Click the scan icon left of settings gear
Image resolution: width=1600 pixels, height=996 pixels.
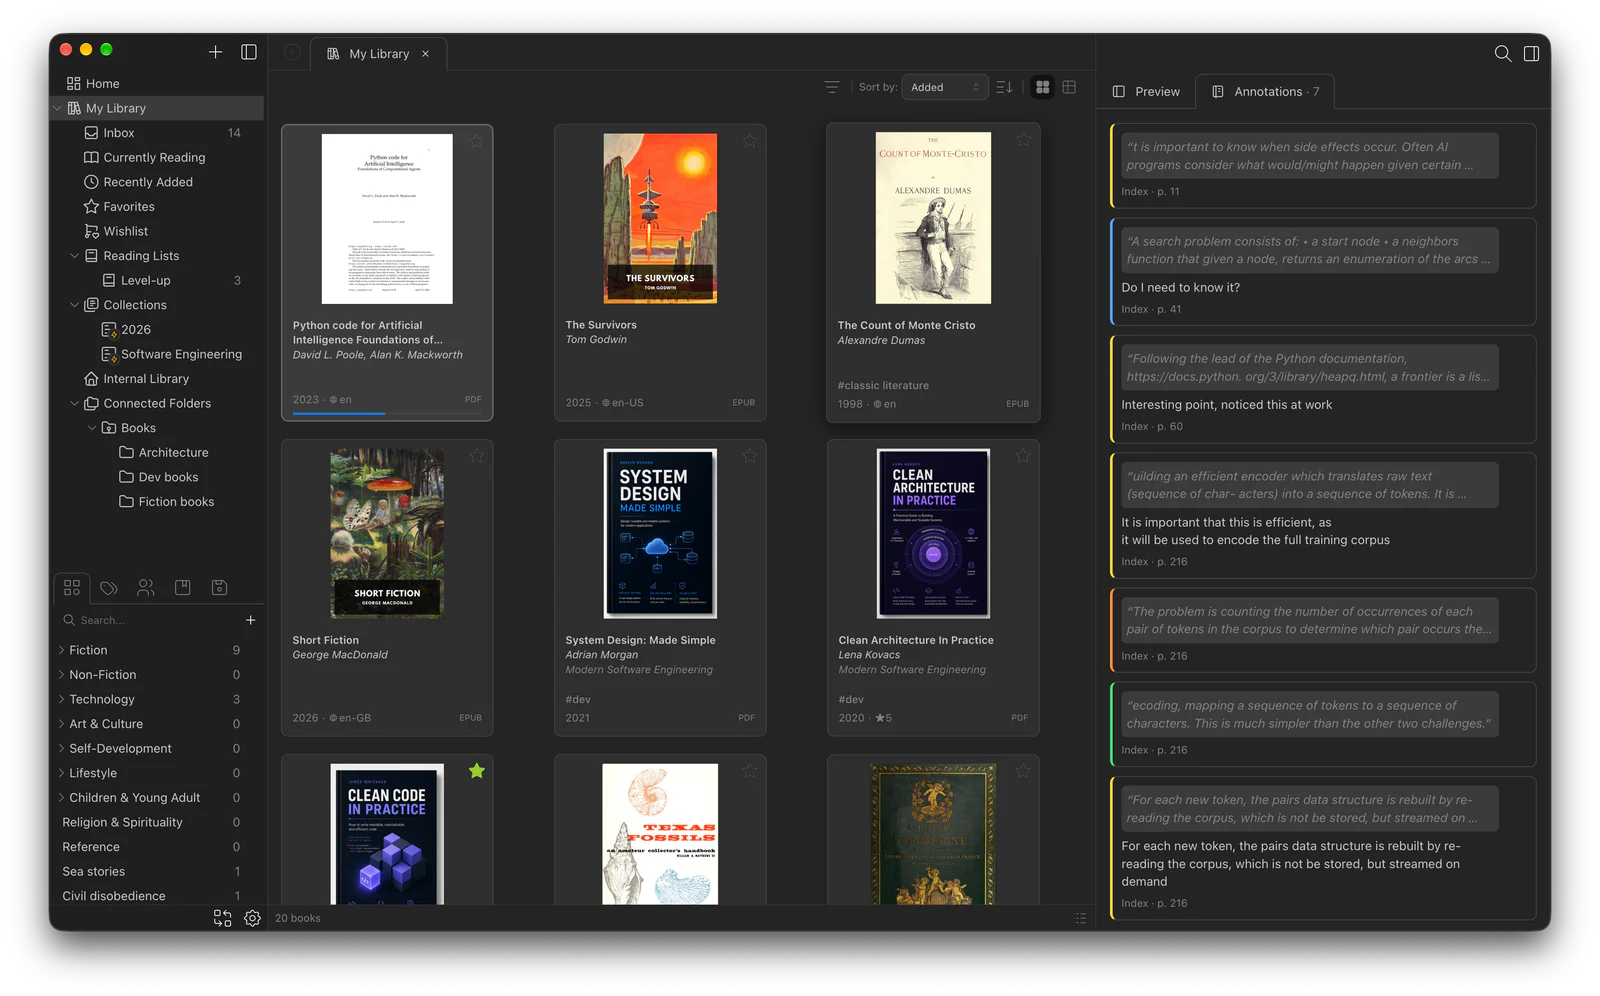(222, 918)
